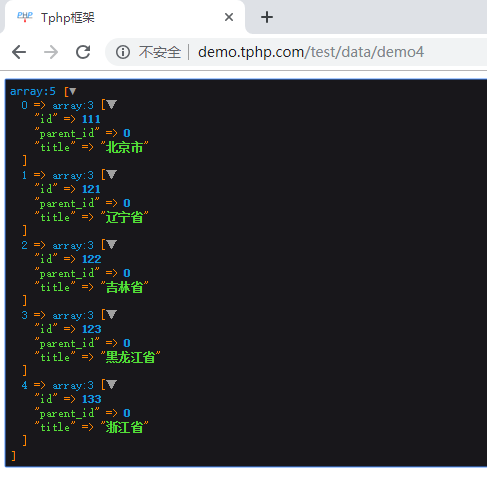Collapse array item 0 (北京市)

[x=111, y=105]
